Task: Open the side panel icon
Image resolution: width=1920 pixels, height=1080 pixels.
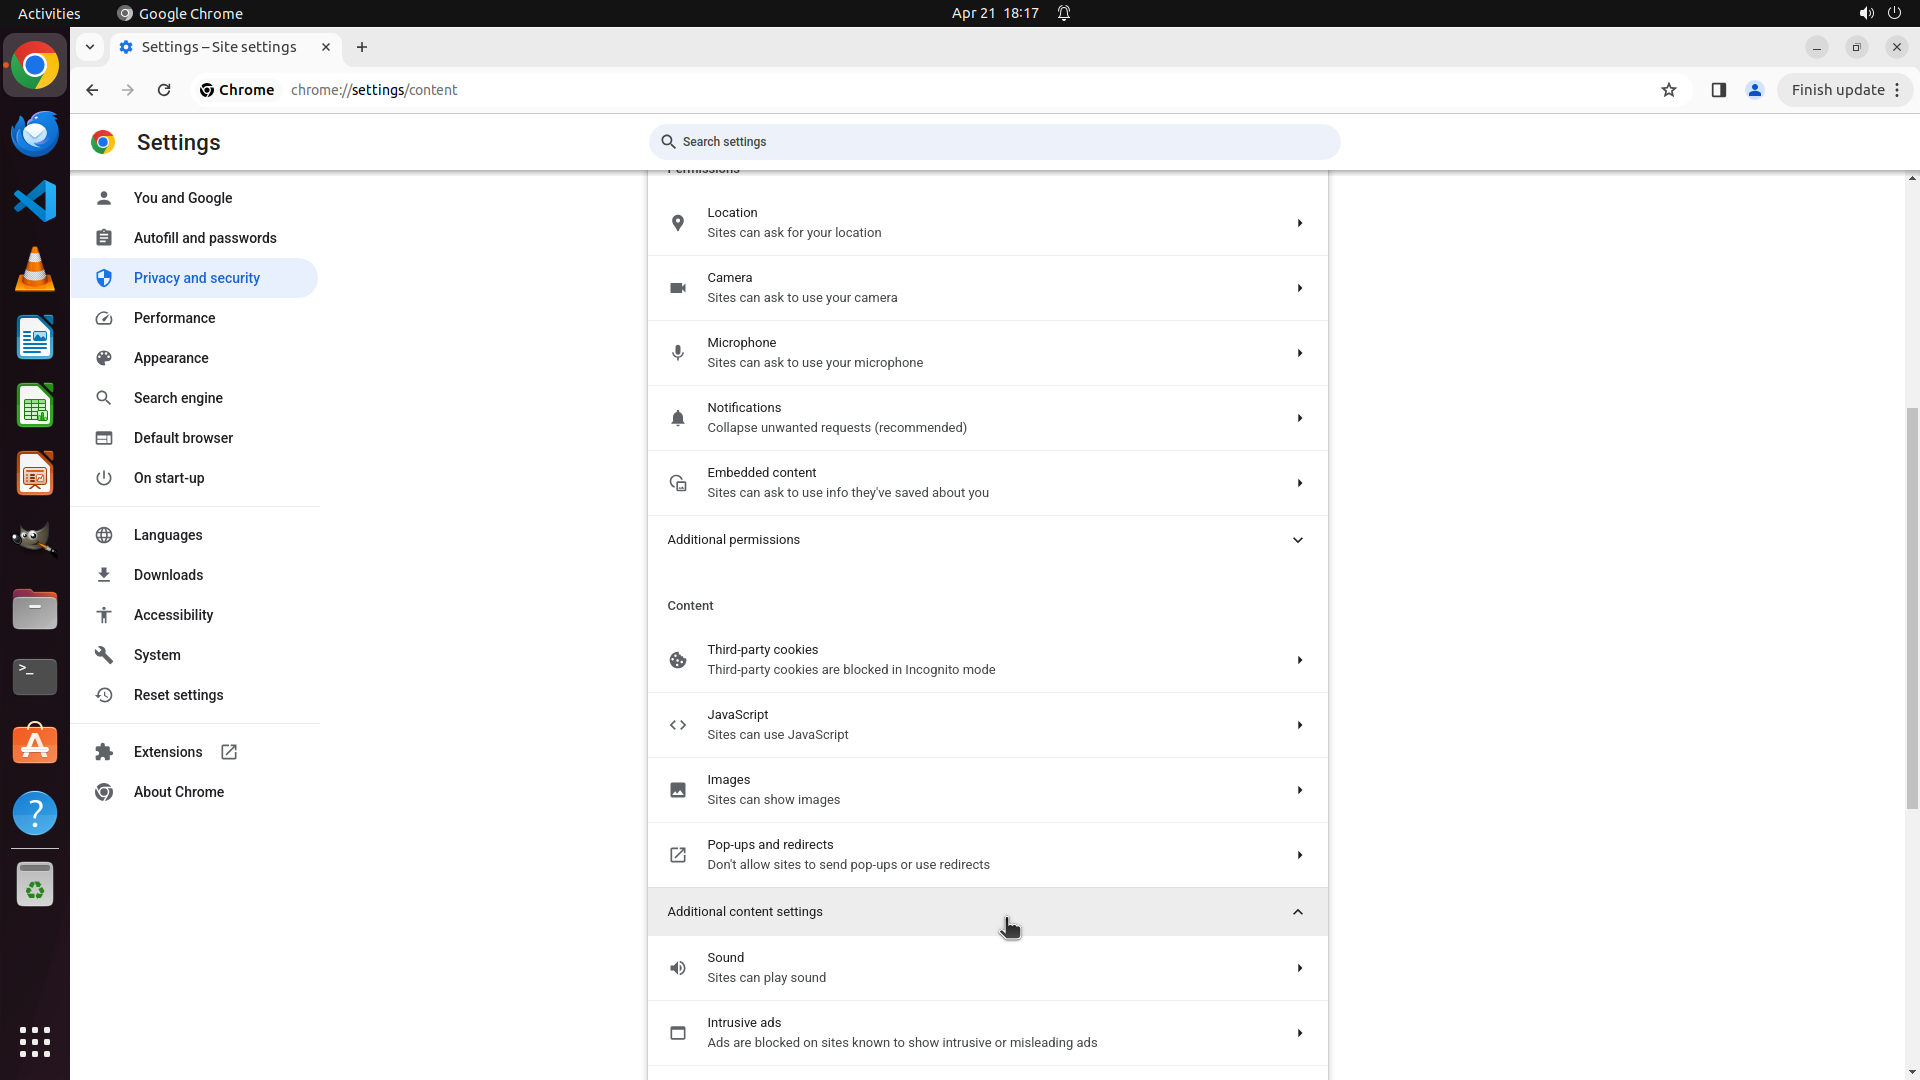Action: point(1718,90)
